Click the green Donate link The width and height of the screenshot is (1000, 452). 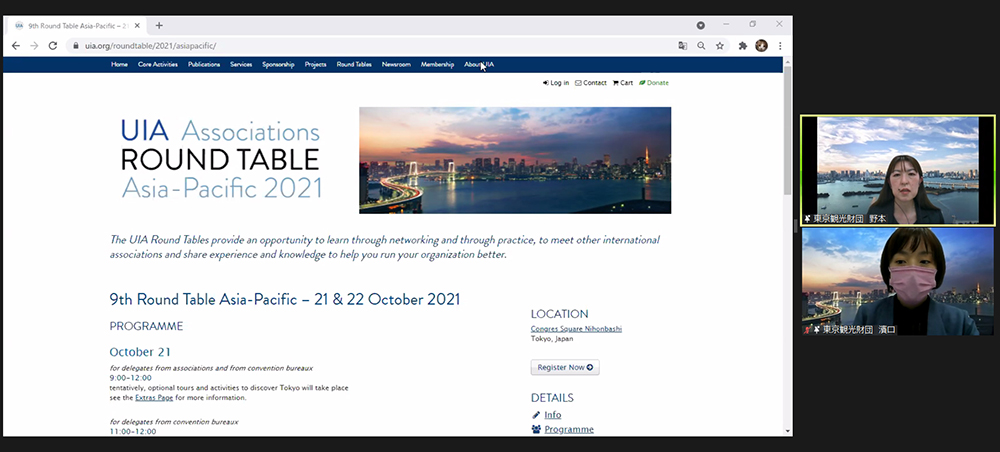(x=654, y=83)
